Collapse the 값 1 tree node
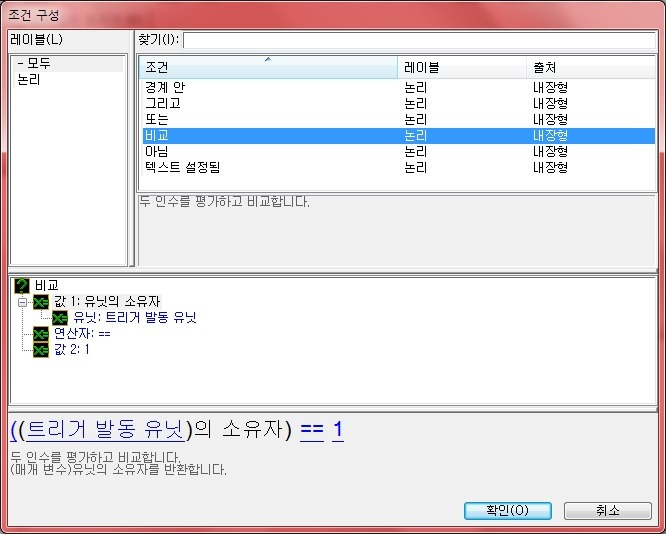Image resolution: width=666 pixels, height=534 pixels. (x=22, y=302)
